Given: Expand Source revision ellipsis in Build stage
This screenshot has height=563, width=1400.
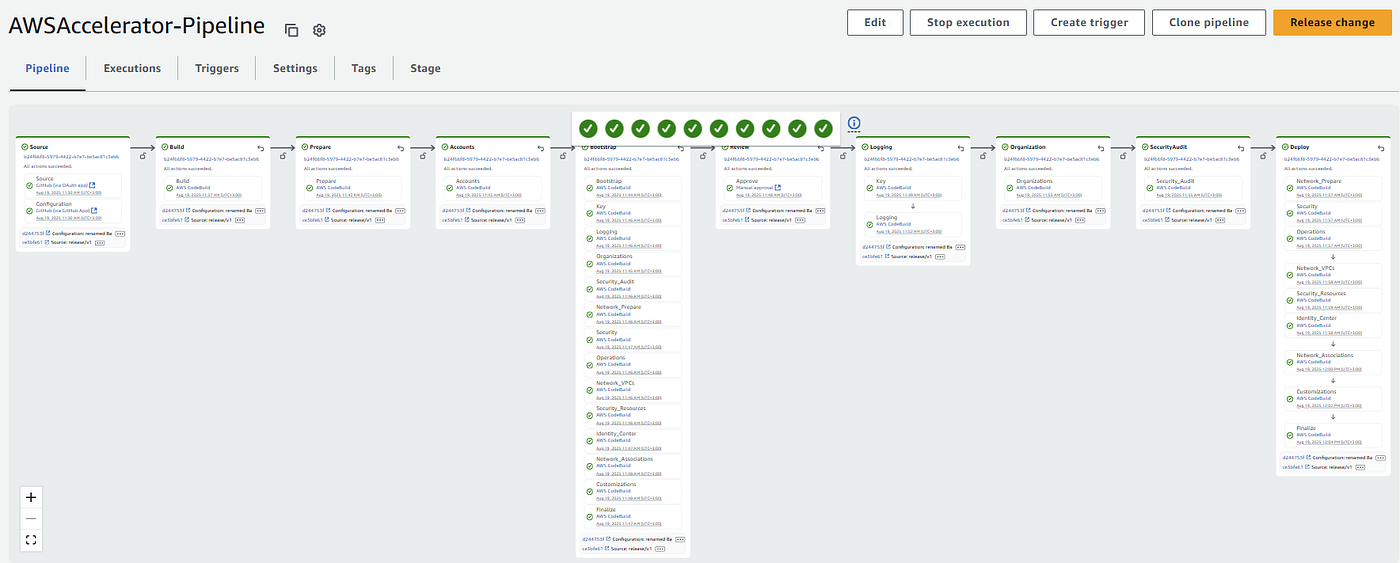Looking at the screenshot, I should tap(239, 220).
